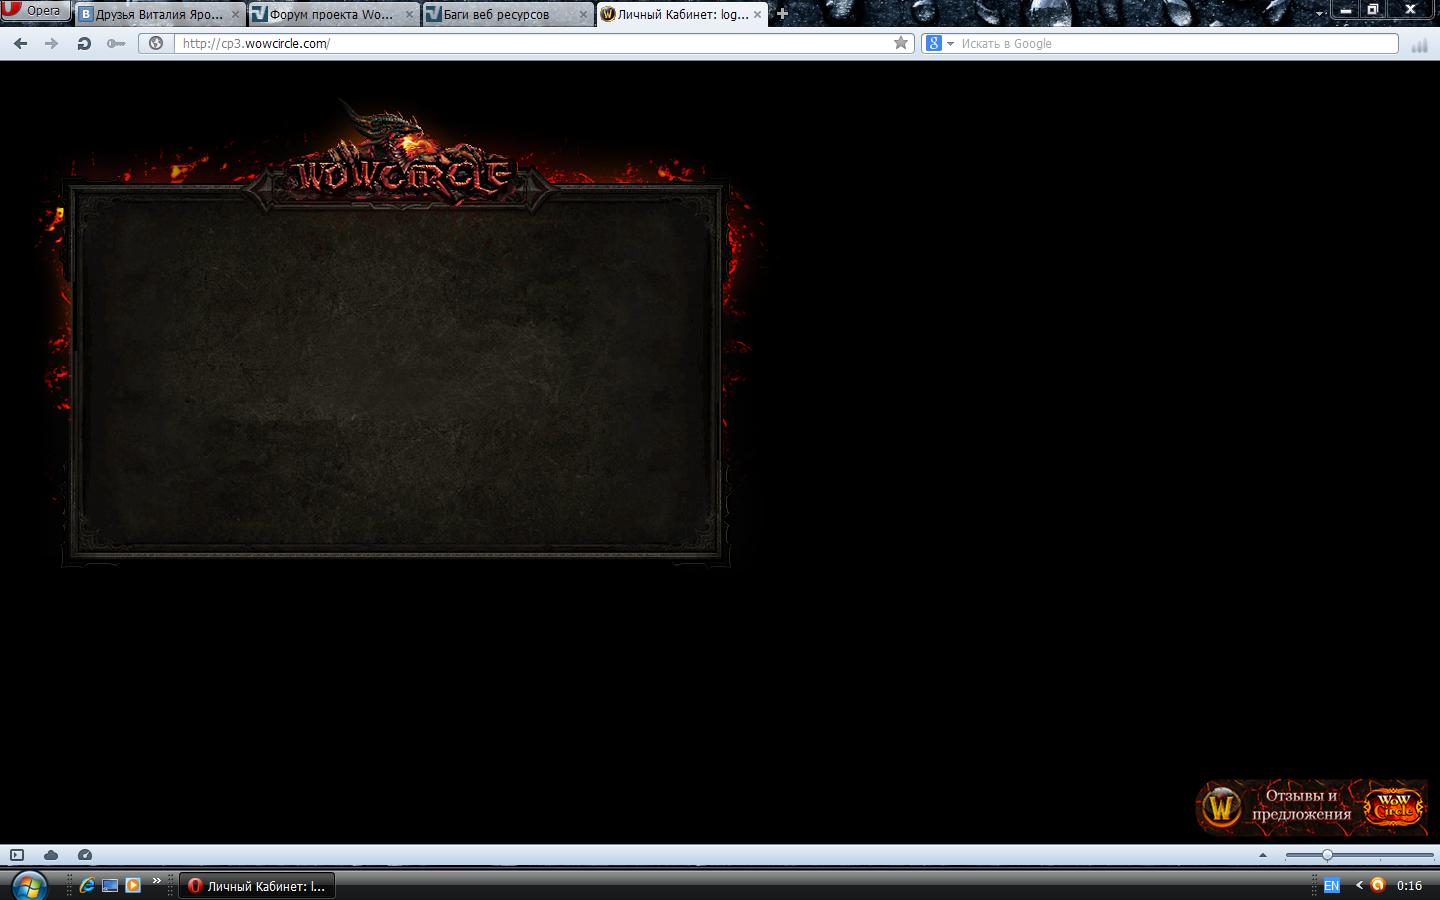Screen dimensions: 1440x900
Task: Open site info globe badge
Action: 156,43
